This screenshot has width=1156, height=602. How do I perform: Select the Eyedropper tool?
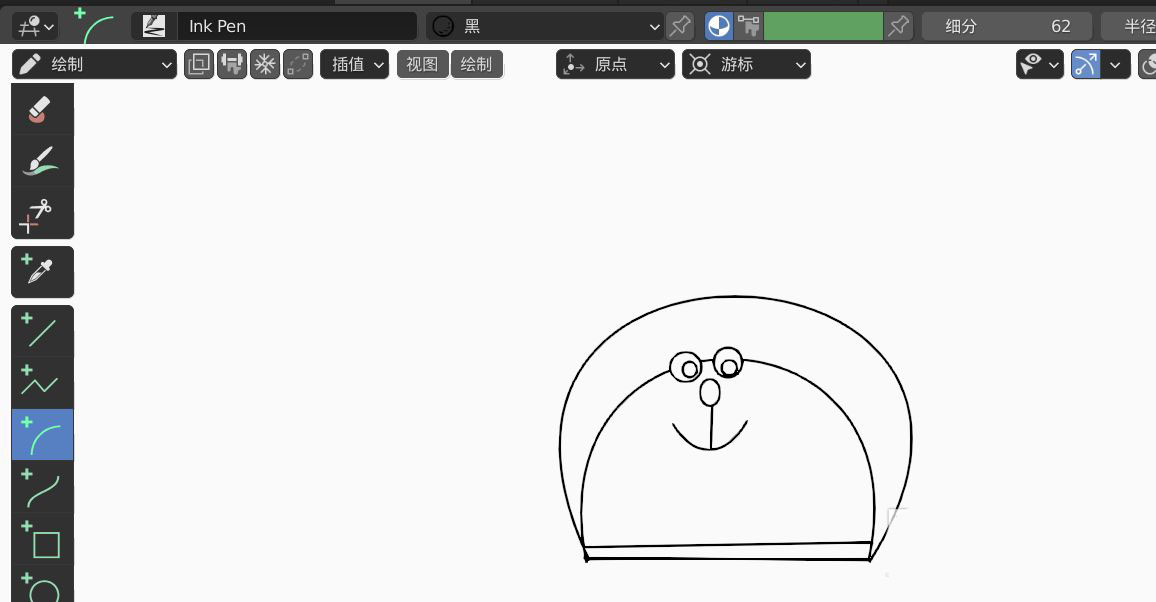tap(42, 272)
